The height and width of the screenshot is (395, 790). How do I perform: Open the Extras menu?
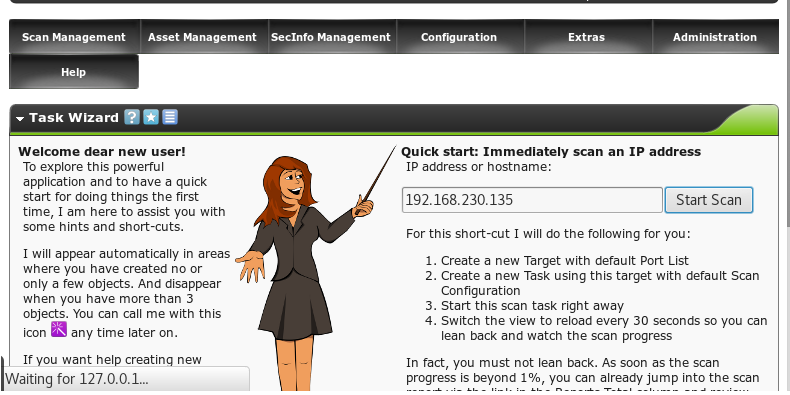point(586,37)
